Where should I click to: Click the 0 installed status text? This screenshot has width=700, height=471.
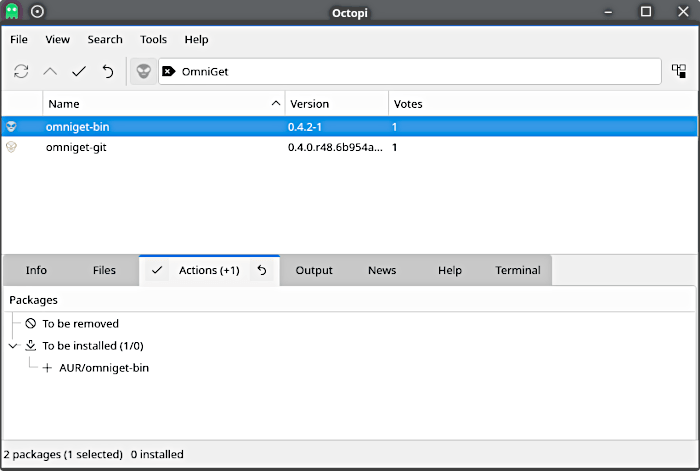pos(157,454)
